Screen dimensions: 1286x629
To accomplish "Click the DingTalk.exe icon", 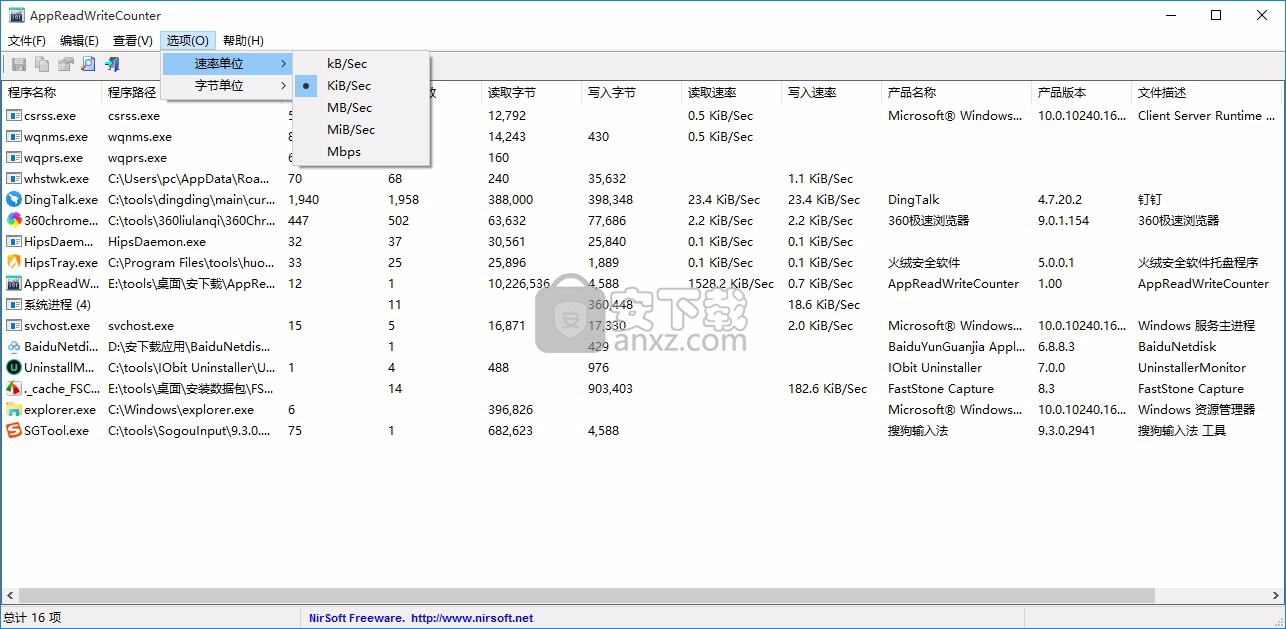I will pos(14,200).
